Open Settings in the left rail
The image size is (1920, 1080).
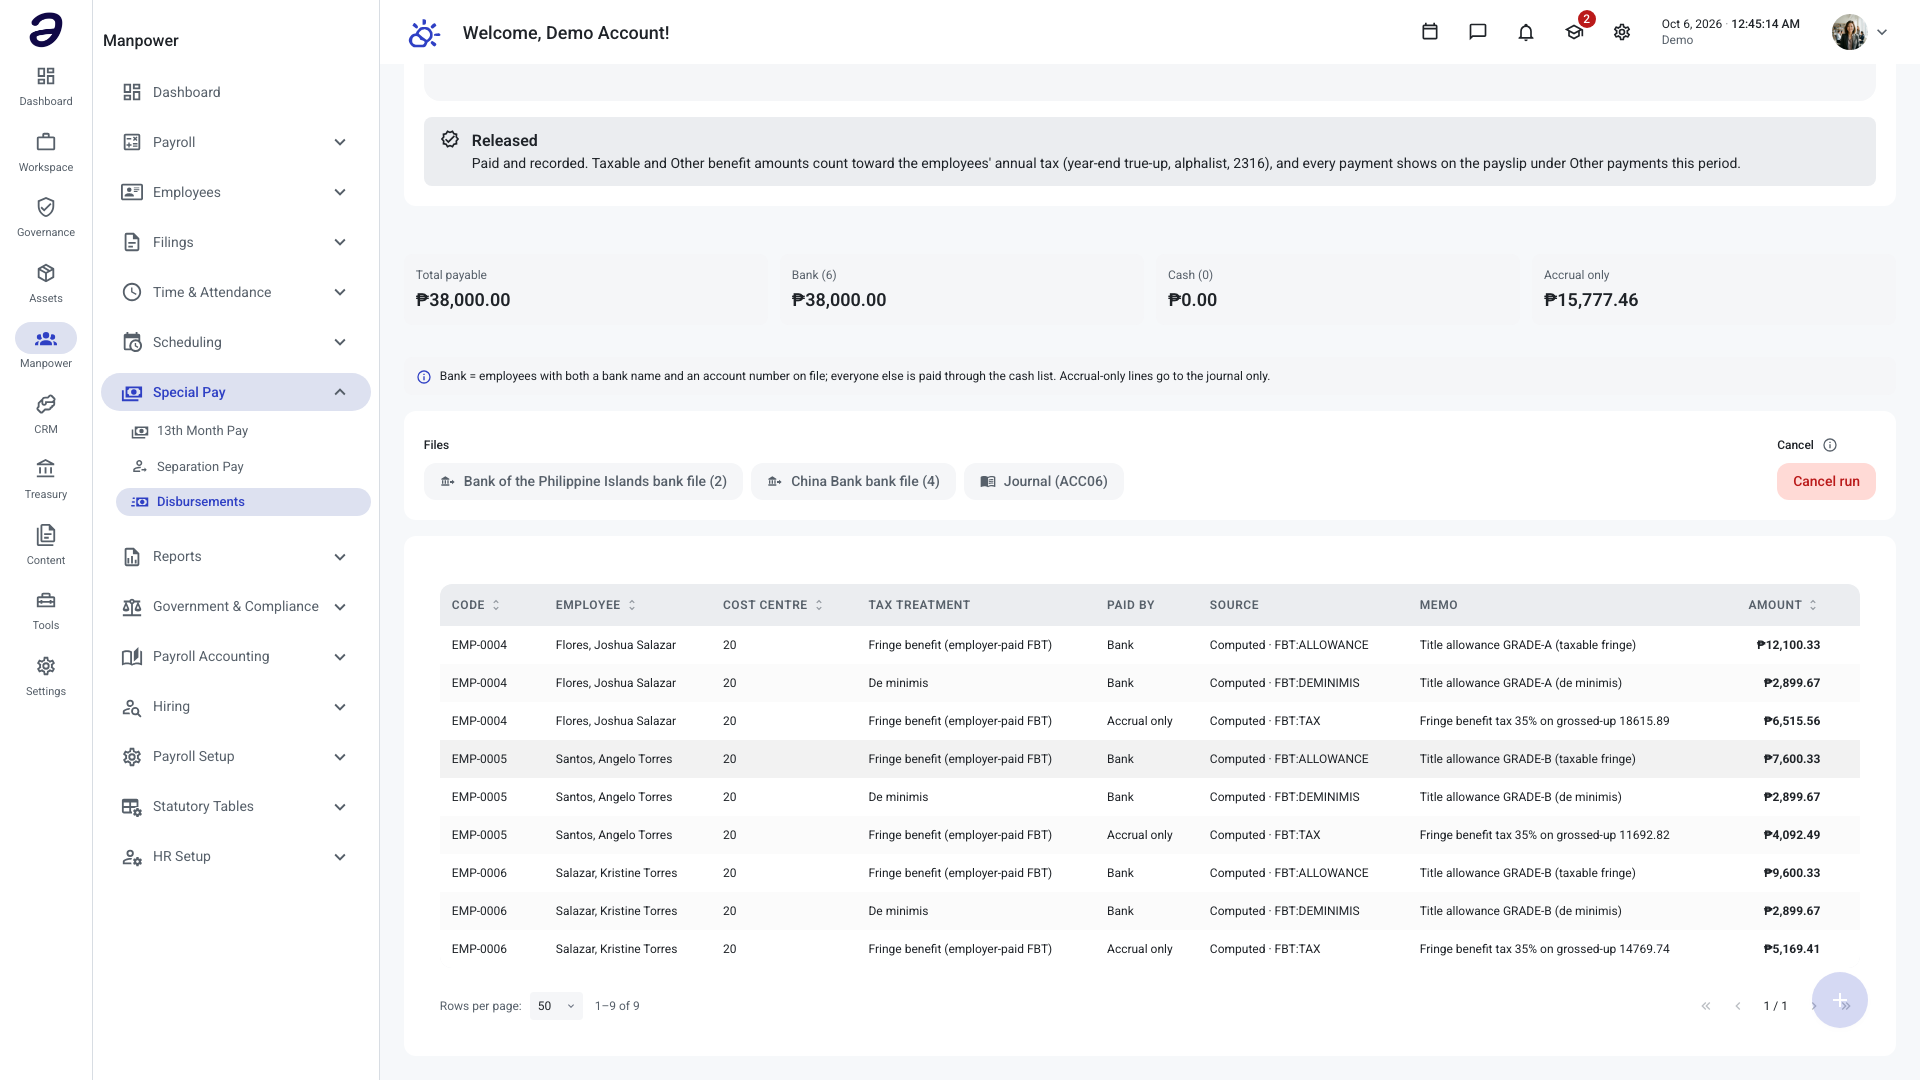pos(46,676)
